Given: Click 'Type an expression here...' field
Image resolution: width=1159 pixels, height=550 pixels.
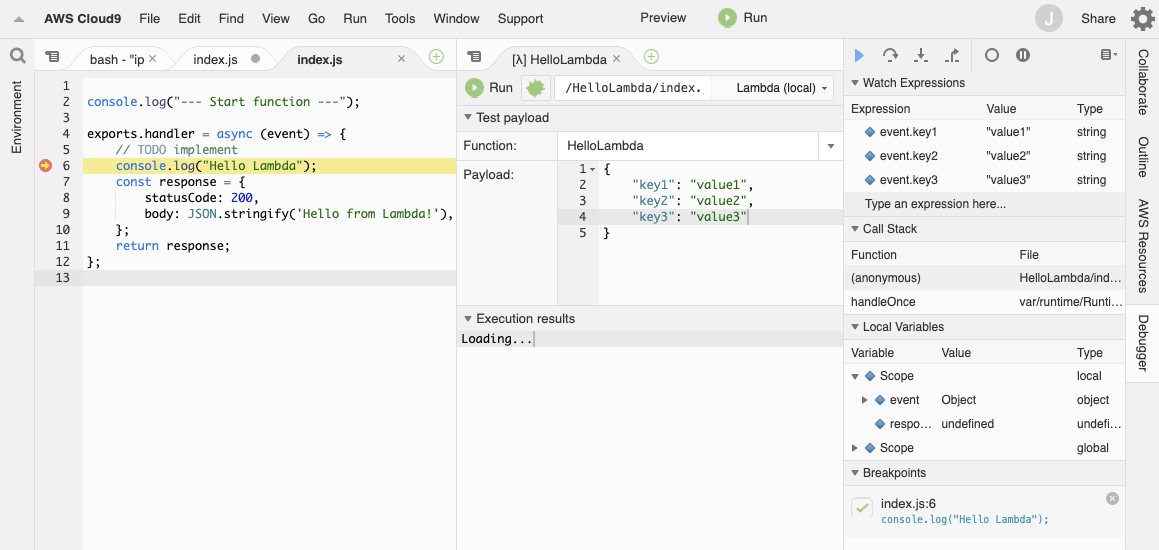Looking at the screenshot, I should 985,204.
